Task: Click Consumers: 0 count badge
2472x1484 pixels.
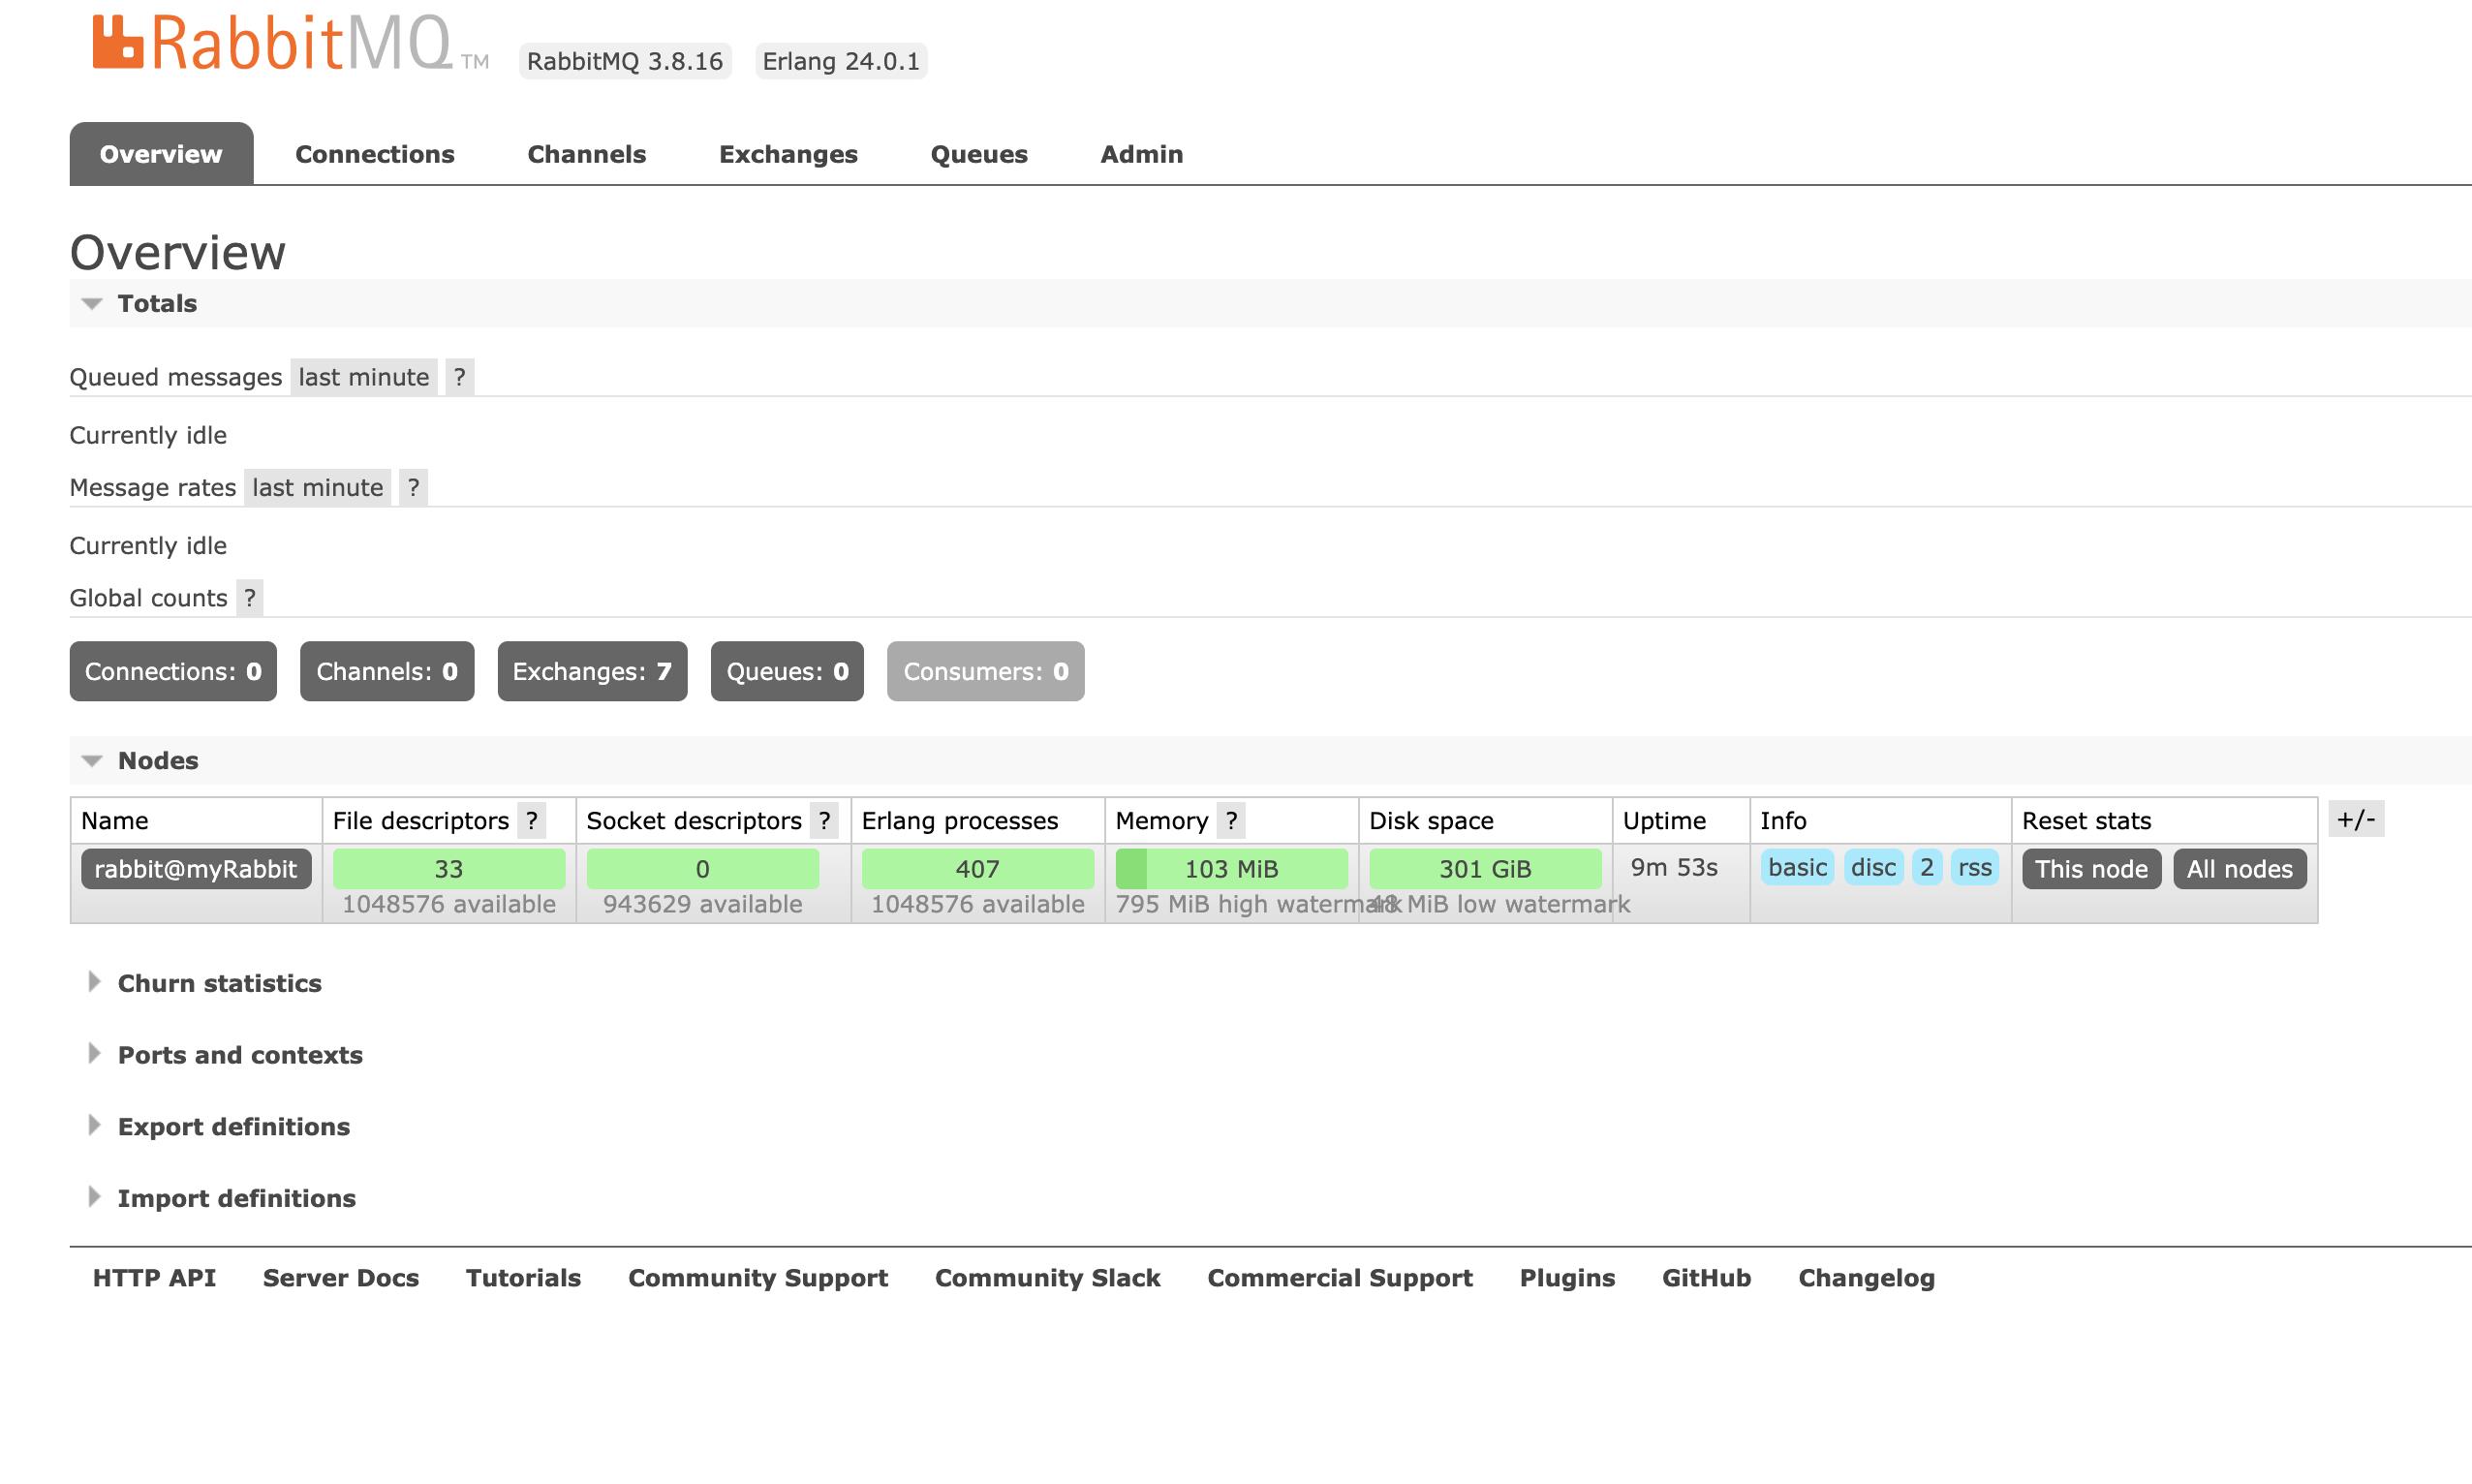Action: [x=986, y=671]
